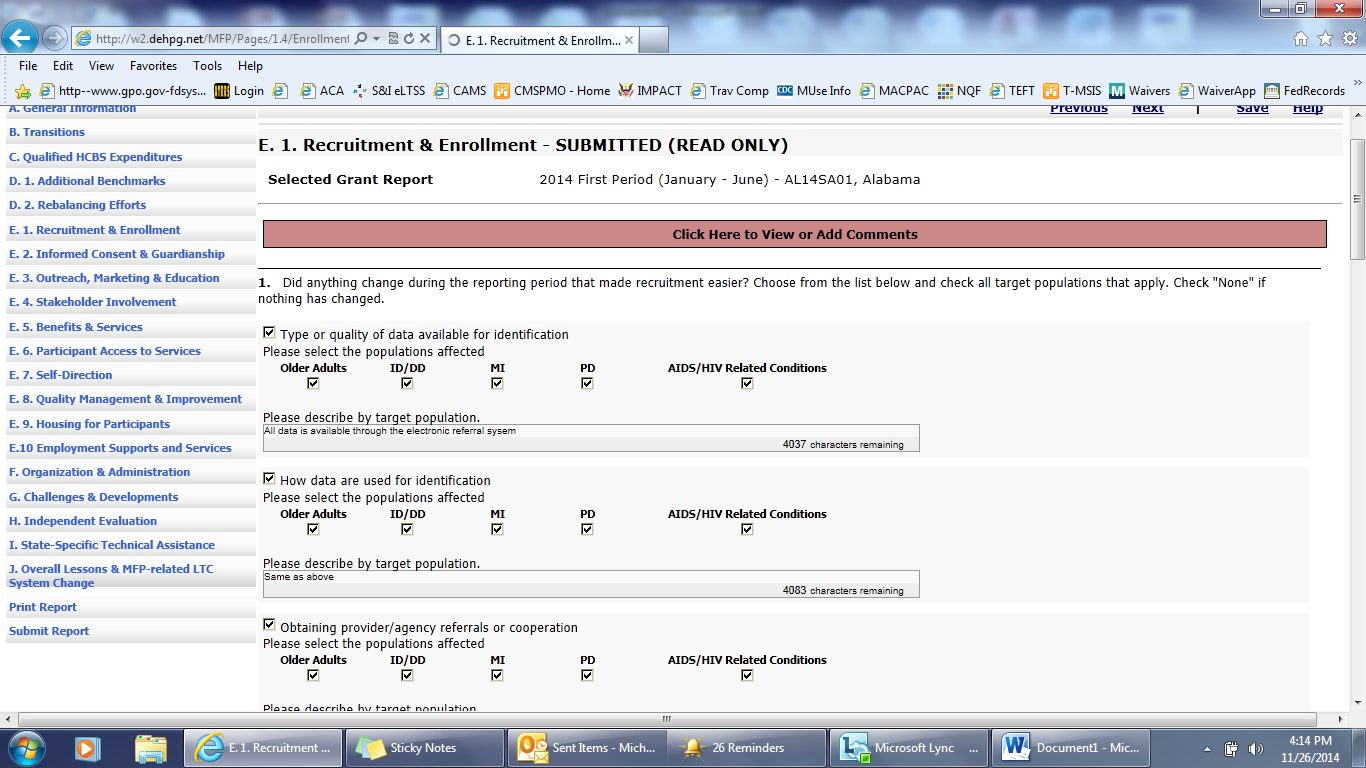
Task: Open the IMPACT favorite
Action: click(650, 91)
